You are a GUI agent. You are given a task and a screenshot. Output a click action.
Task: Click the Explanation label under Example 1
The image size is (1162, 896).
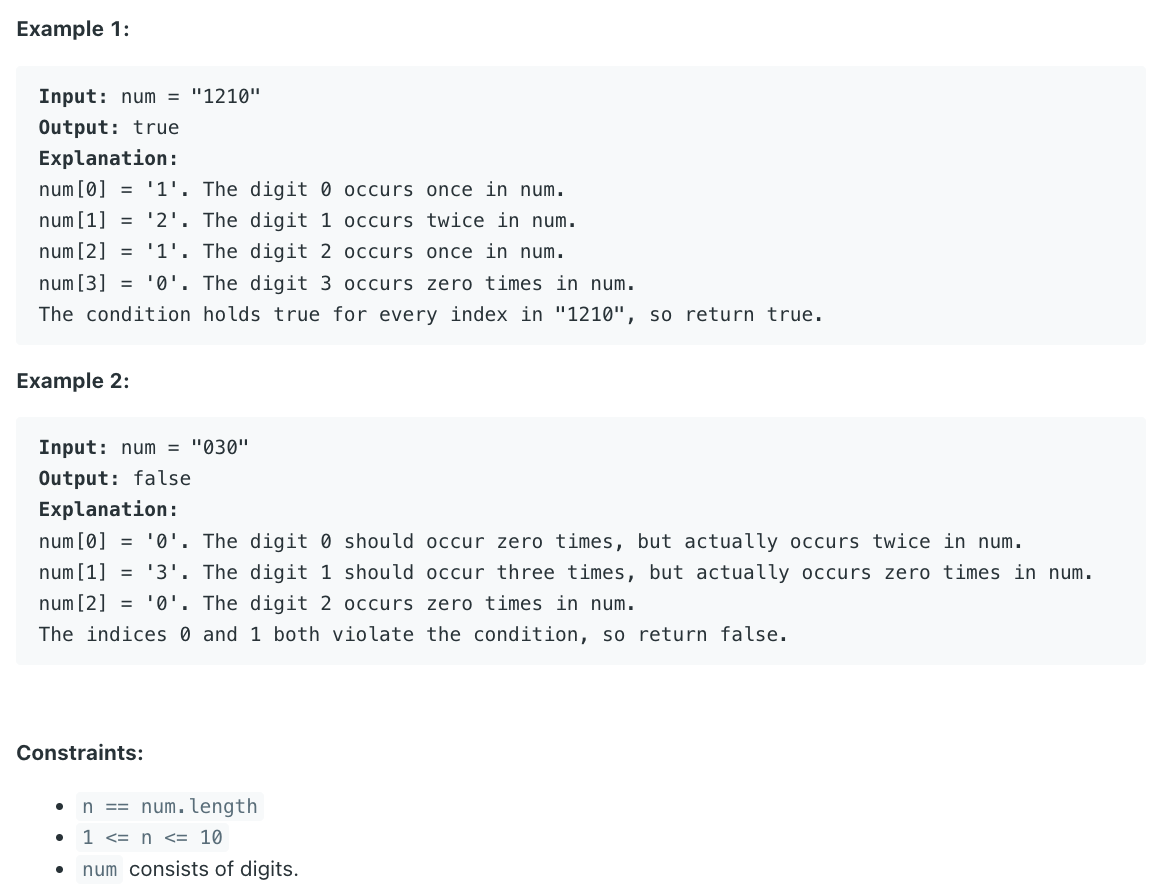108,159
